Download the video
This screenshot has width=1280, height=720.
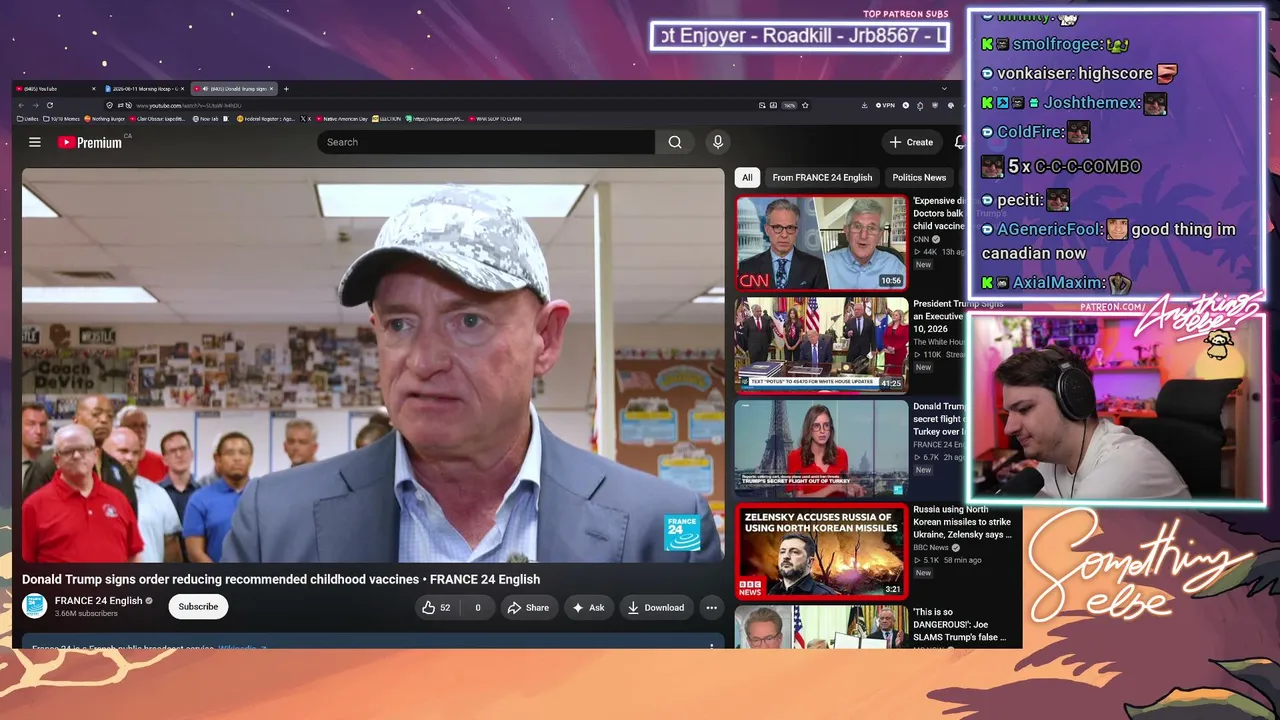(x=656, y=607)
